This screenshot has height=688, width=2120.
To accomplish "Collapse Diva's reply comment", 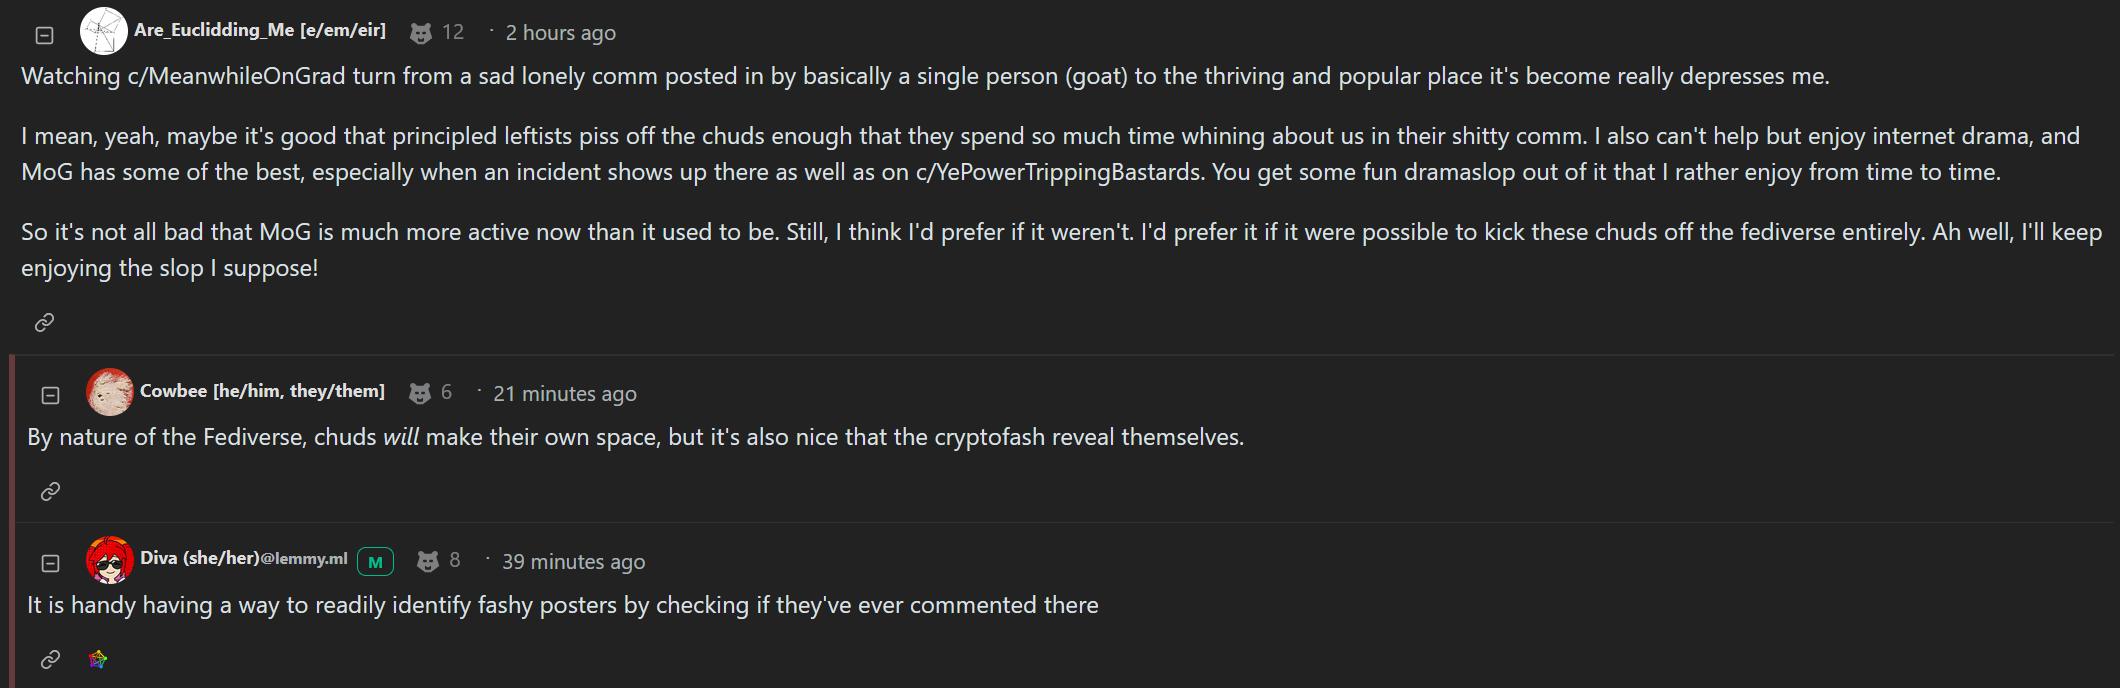I will tap(50, 563).
